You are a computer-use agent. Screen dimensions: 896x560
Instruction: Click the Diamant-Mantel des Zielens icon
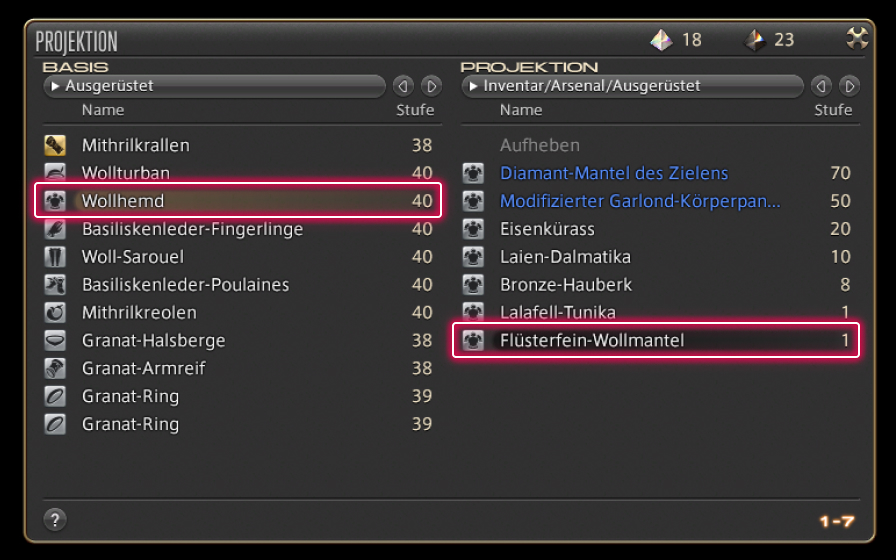pos(473,173)
